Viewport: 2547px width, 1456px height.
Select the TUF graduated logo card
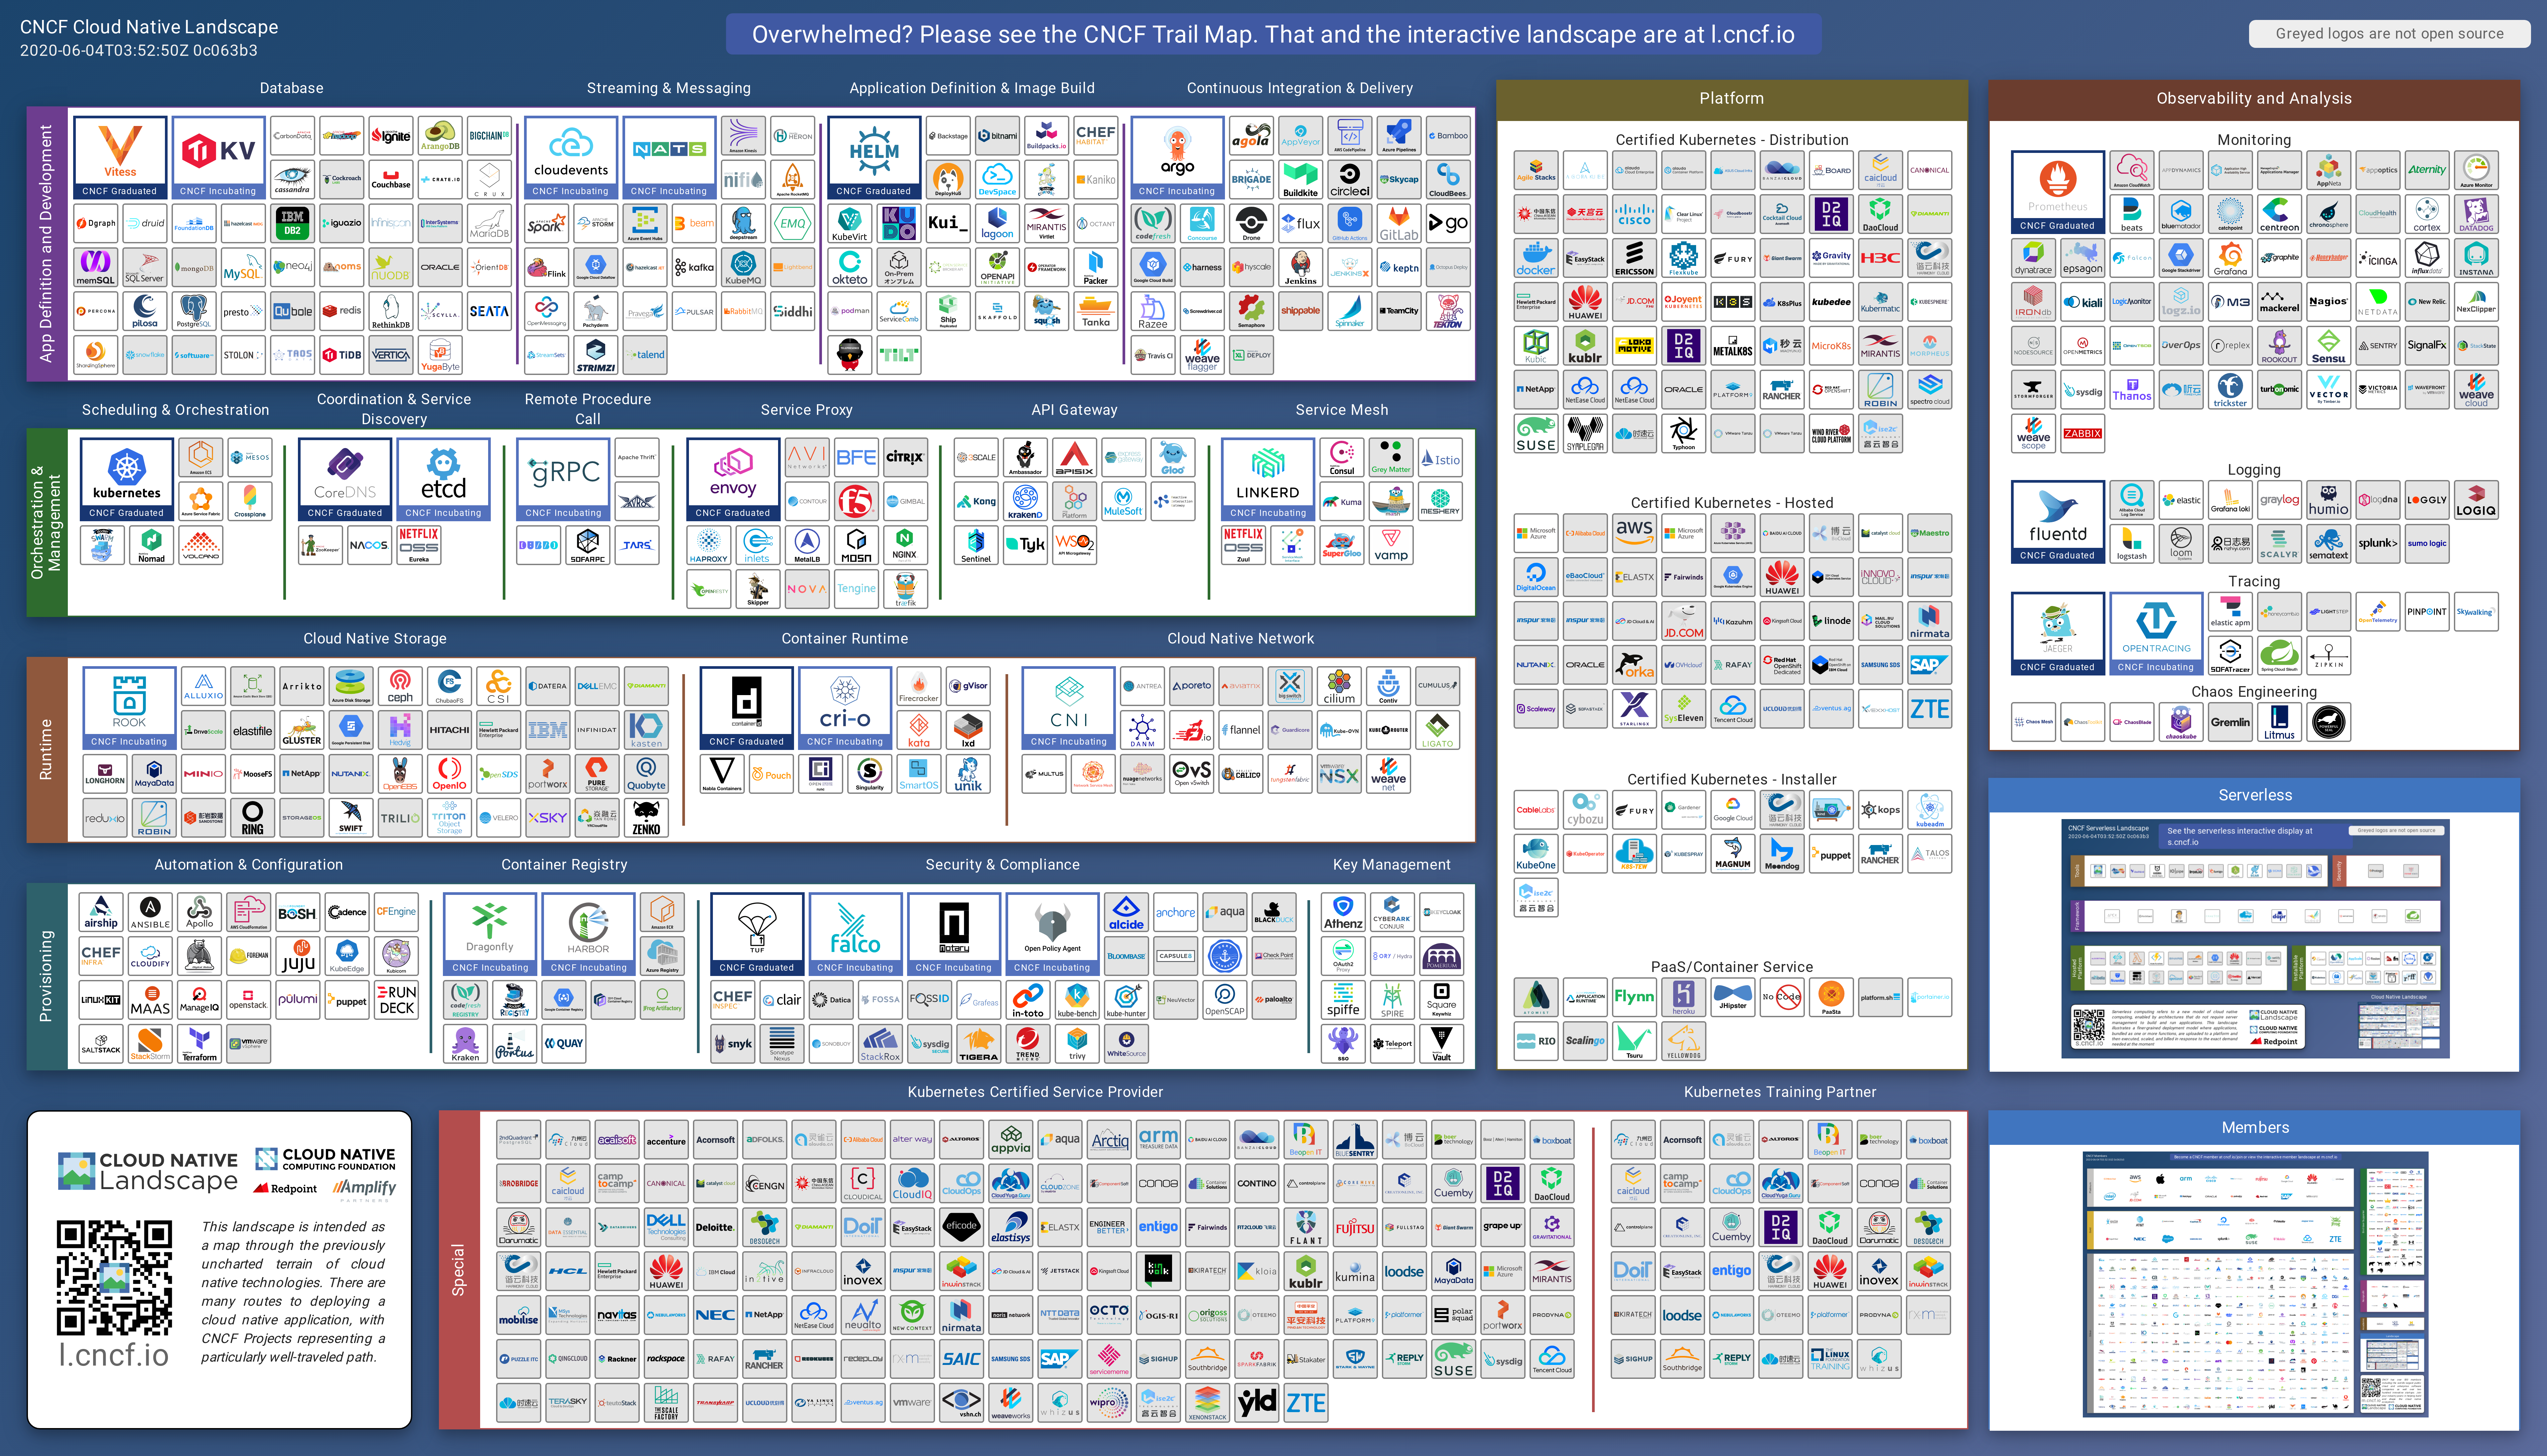757,934
